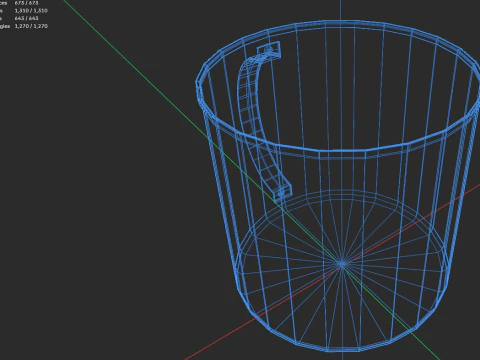
Task: Click the edges count 1,310 / 1,310
Action: coord(31,10)
